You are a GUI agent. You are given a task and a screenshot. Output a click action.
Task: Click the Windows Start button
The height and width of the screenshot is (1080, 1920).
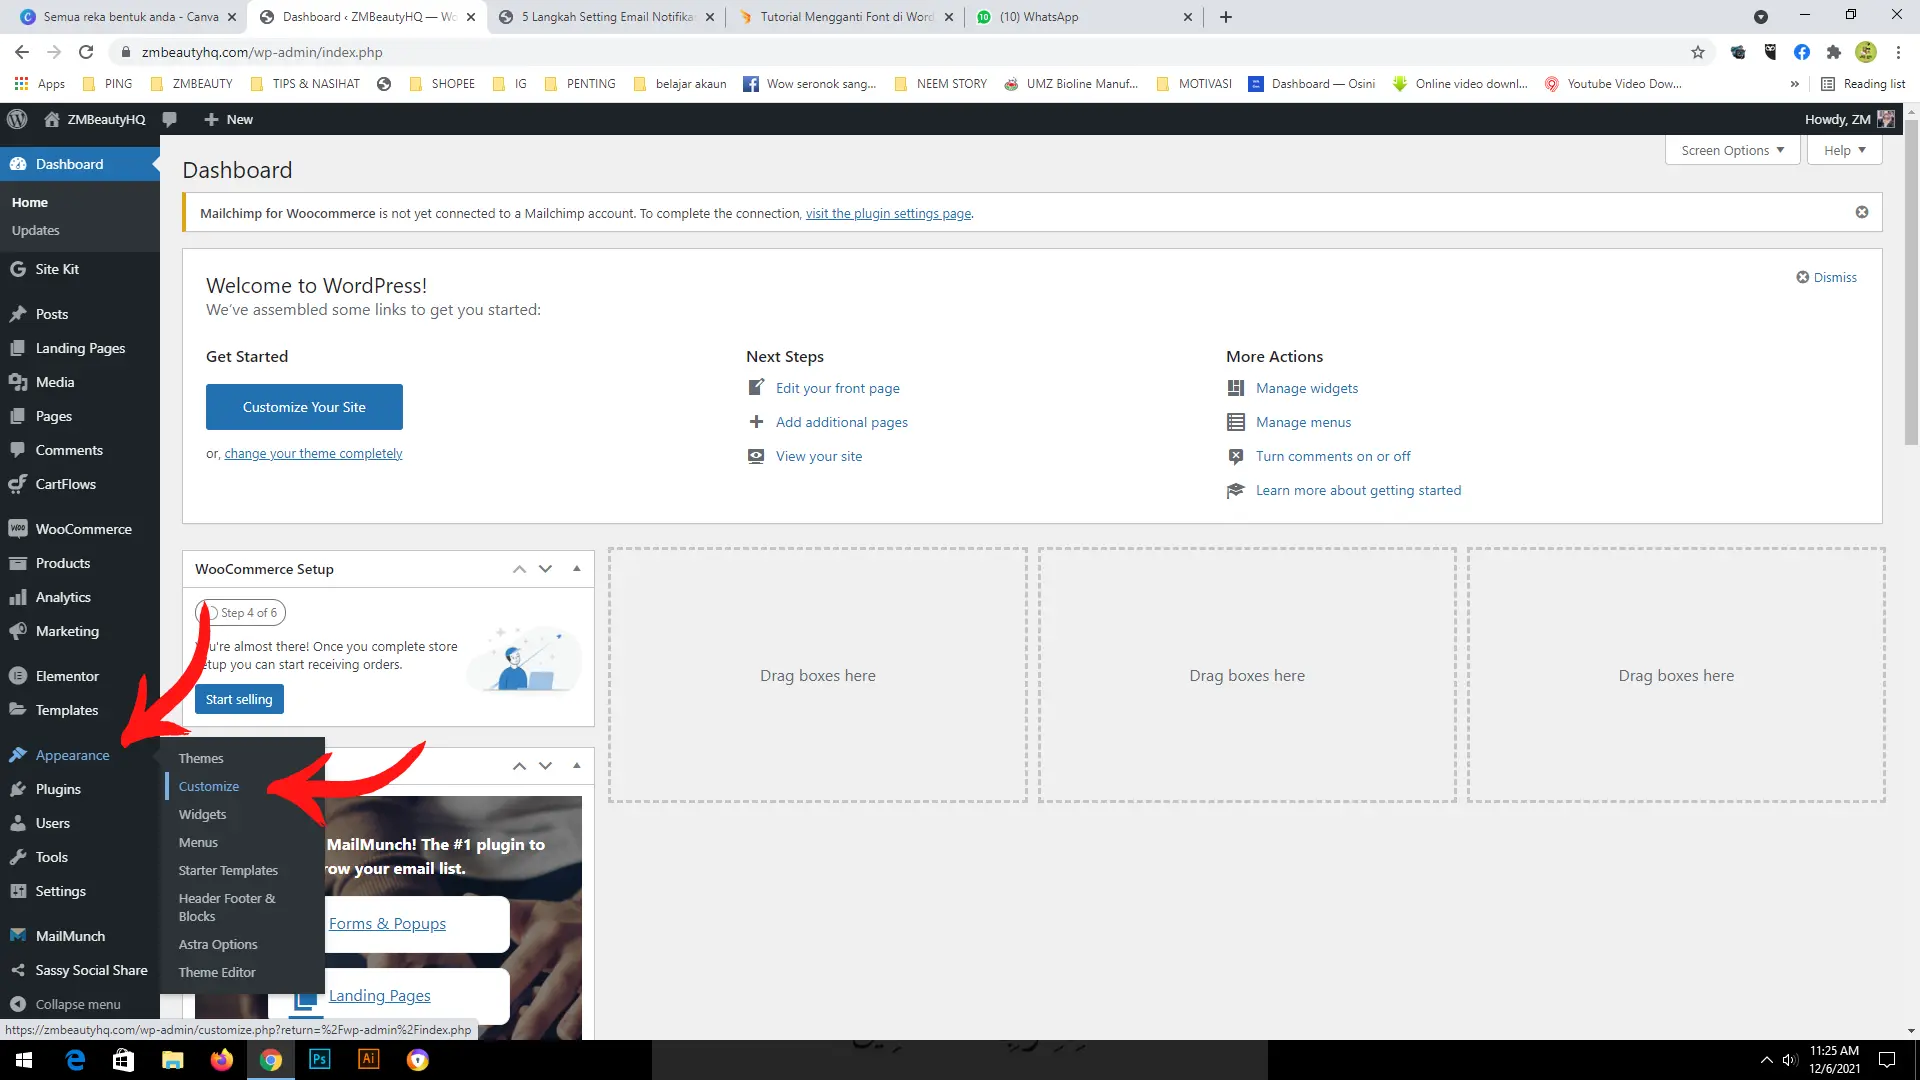(24, 1059)
